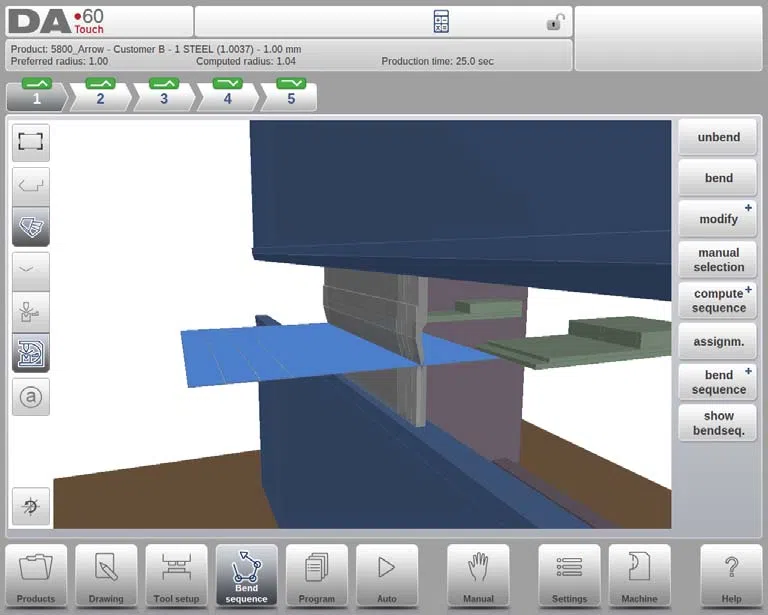The height and width of the screenshot is (615, 768).
Task: Select bend step 5 tab
Action: (x=290, y=98)
